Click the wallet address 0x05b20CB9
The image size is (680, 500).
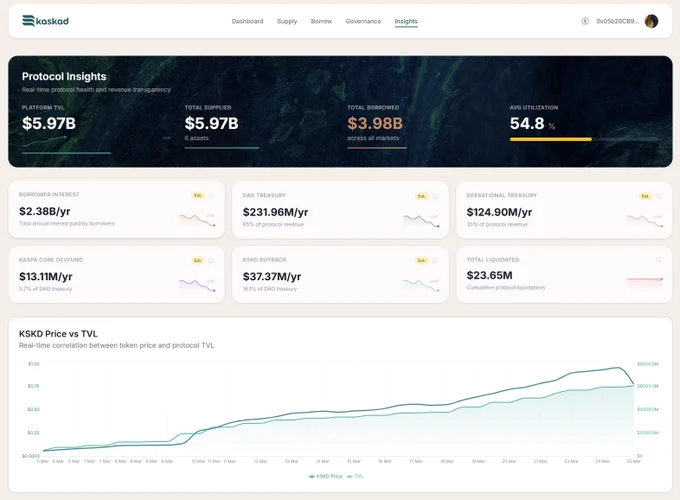(618, 21)
